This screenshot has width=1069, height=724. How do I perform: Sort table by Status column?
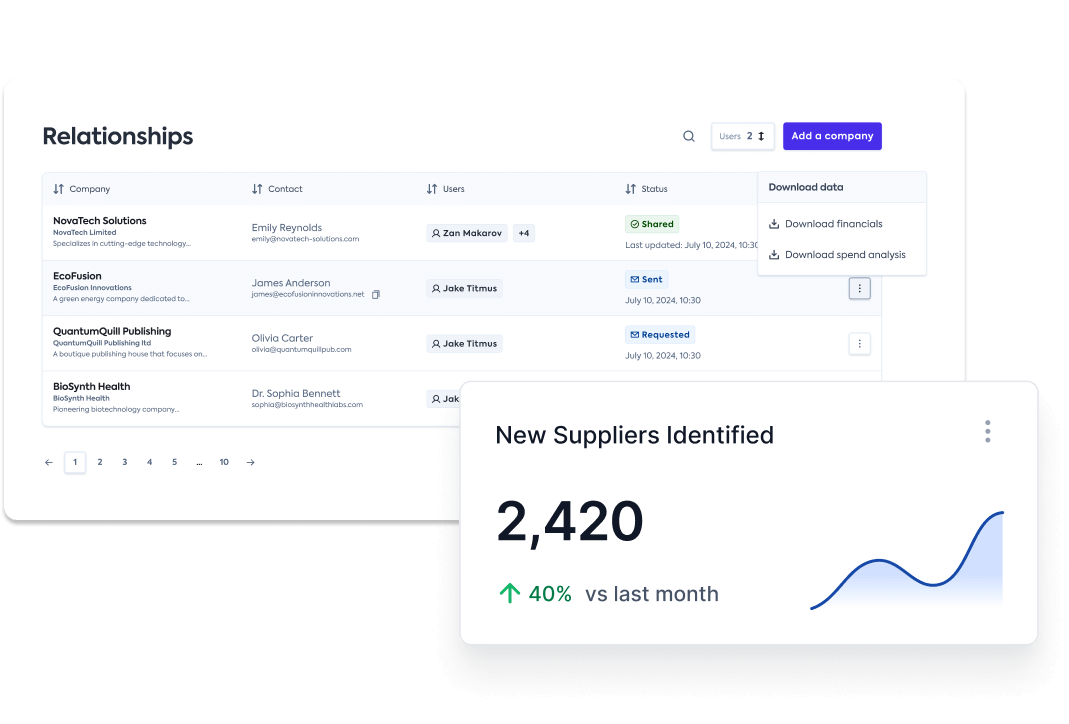point(646,189)
